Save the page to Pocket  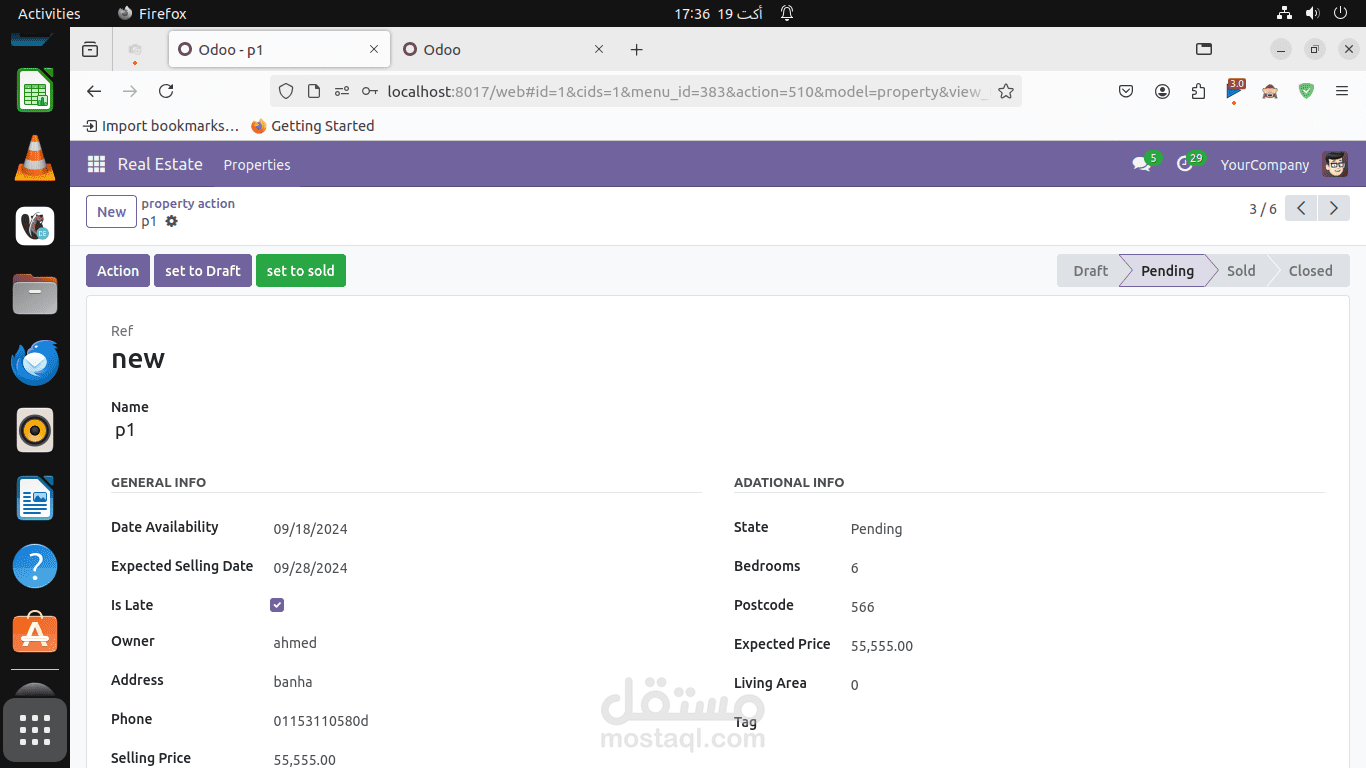point(1126,91)
